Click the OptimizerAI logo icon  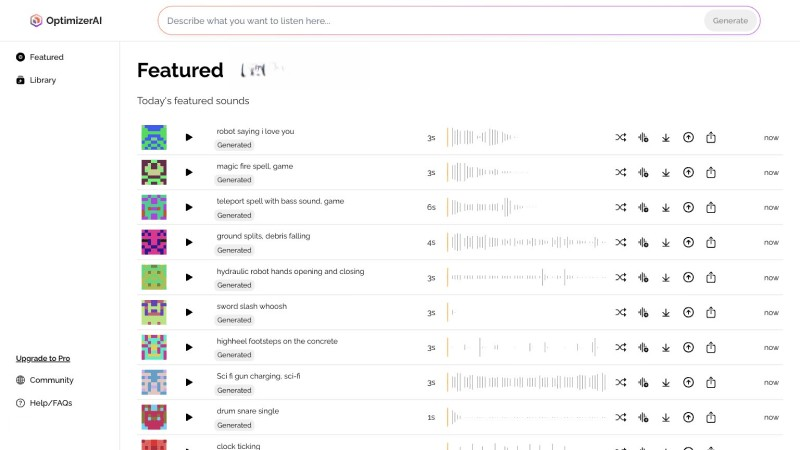(x=36, y=20)
